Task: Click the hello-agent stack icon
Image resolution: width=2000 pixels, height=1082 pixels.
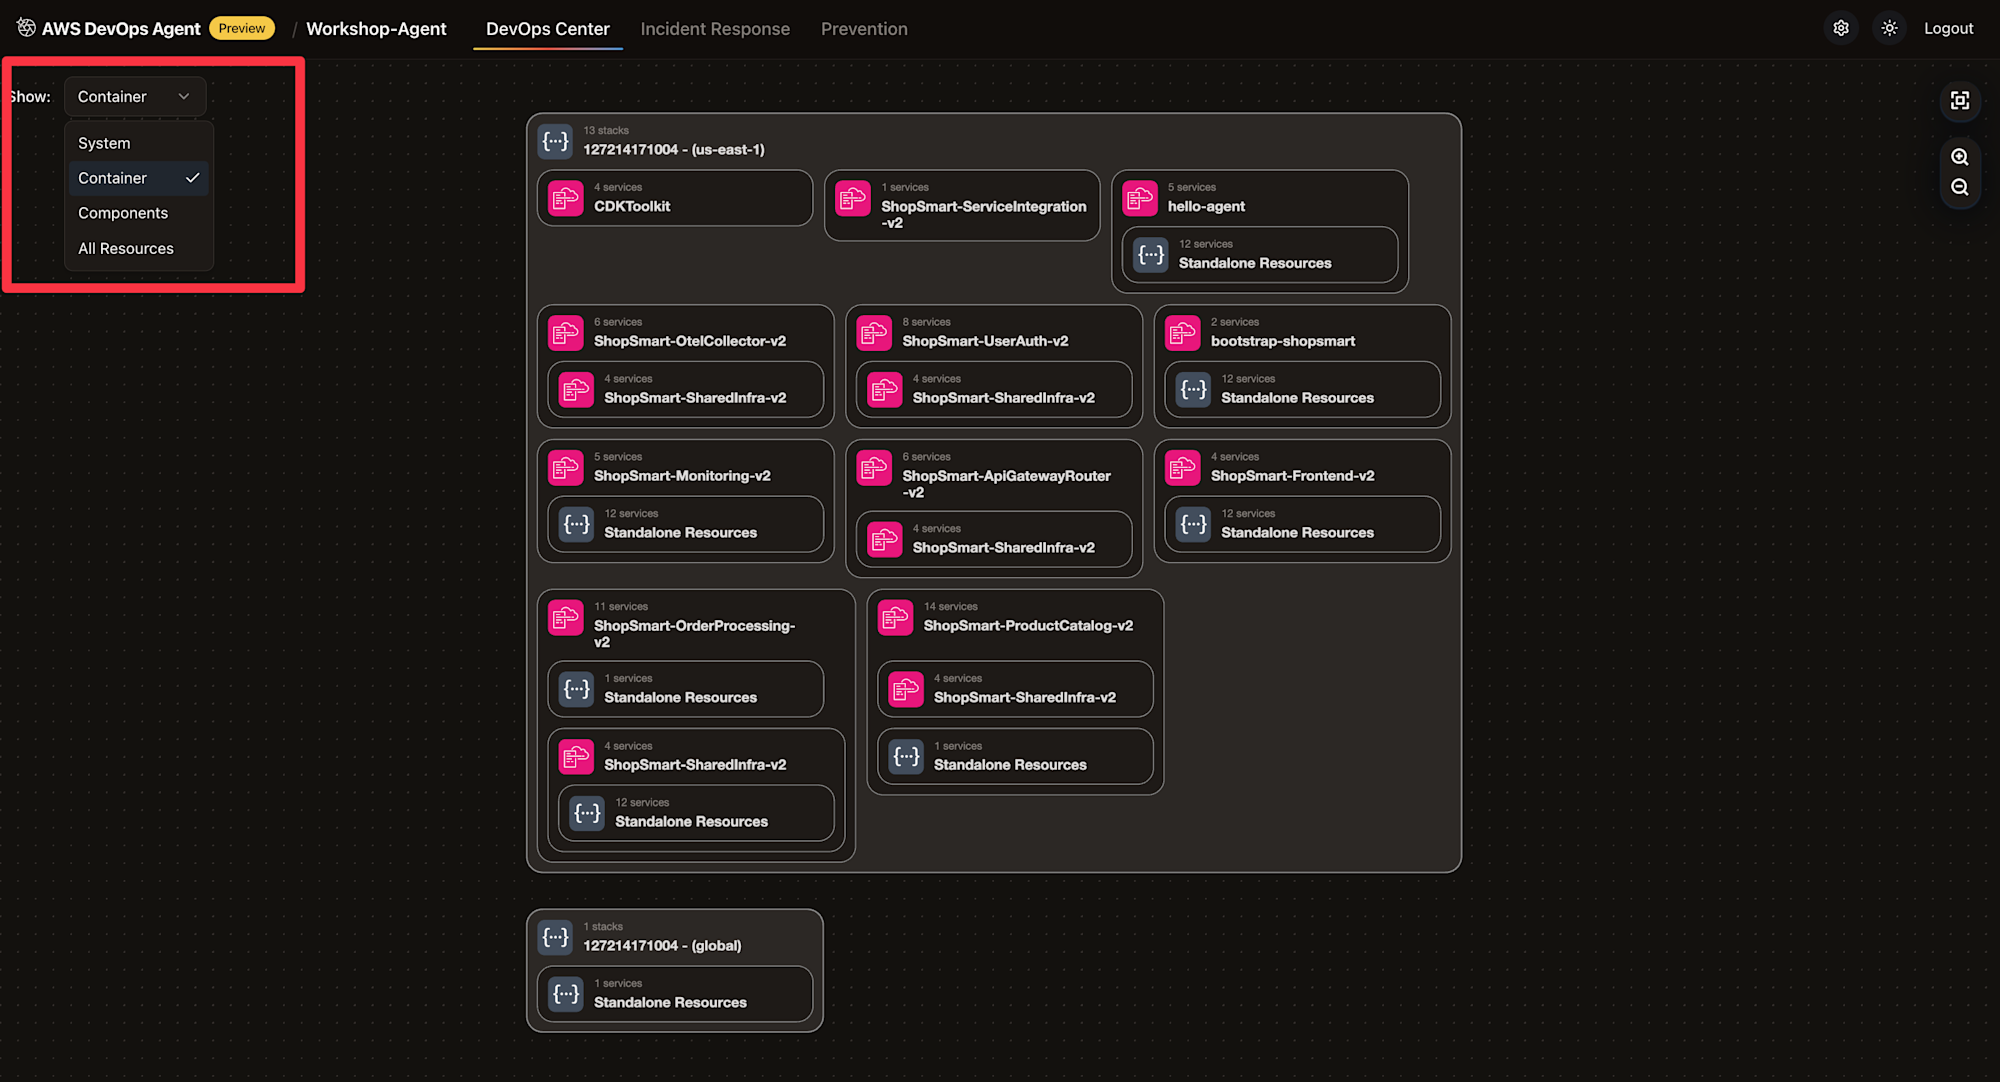Action: 1140,198
